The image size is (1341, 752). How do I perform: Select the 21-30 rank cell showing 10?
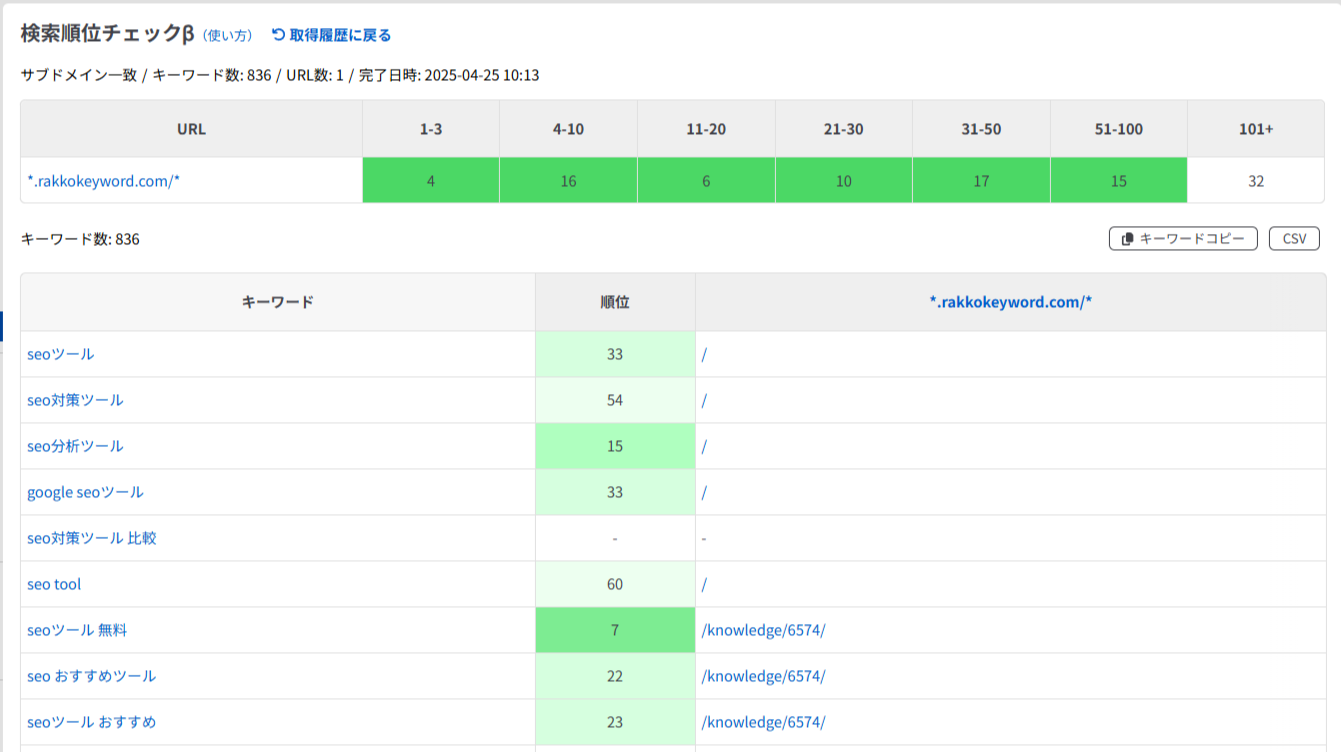click(844, 180)
